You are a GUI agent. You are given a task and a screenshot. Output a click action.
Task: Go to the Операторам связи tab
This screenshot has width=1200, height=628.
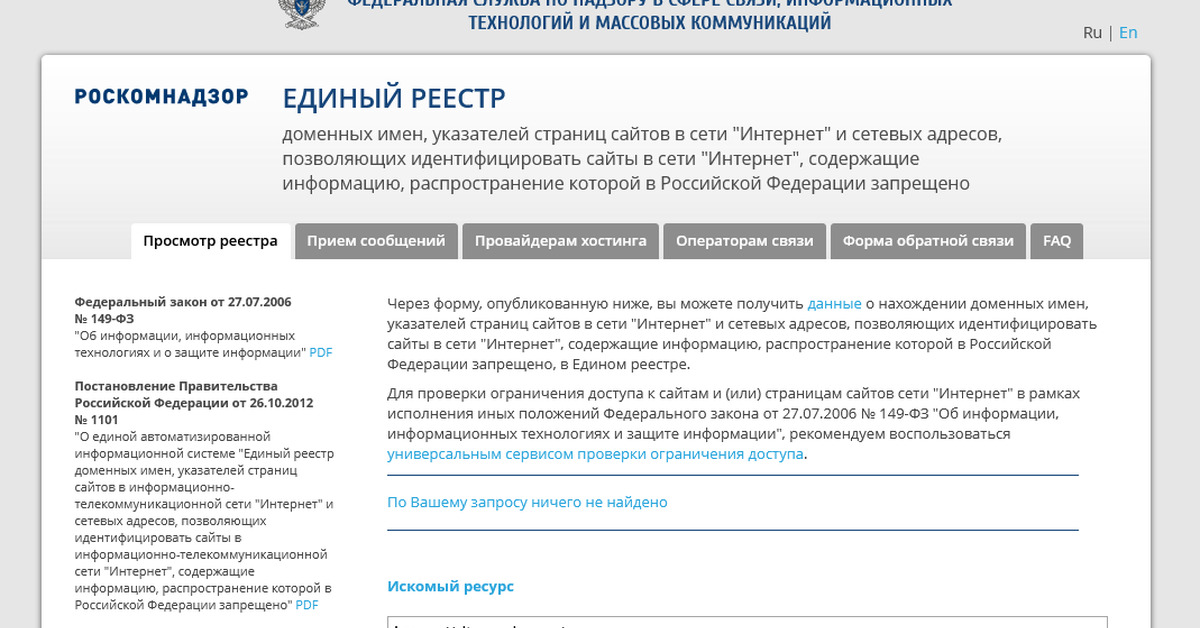[x=745, y=241]
